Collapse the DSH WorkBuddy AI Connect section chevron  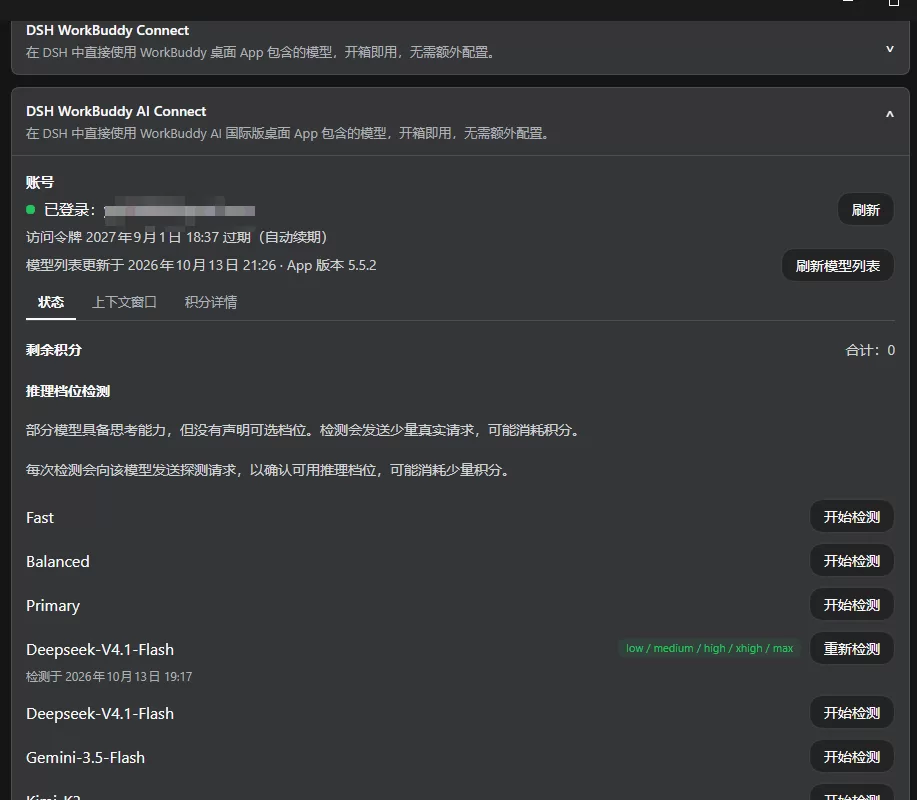[890, 114]
